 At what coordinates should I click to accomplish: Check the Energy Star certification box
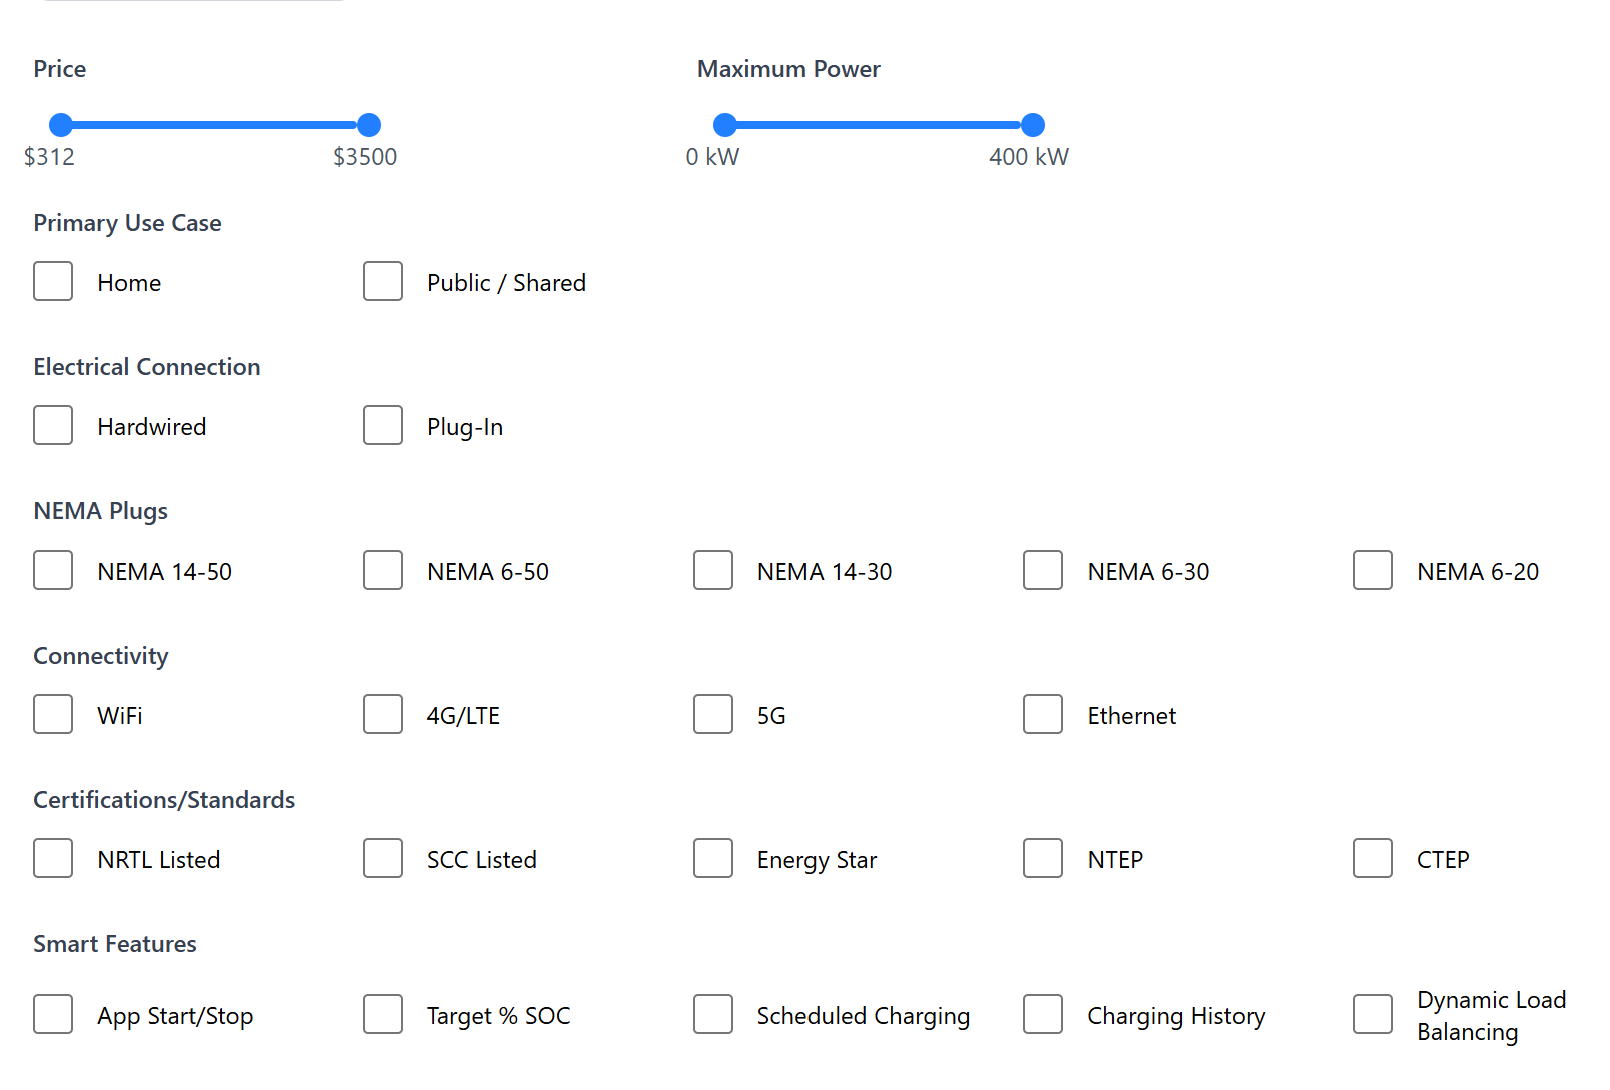(712, 858)
